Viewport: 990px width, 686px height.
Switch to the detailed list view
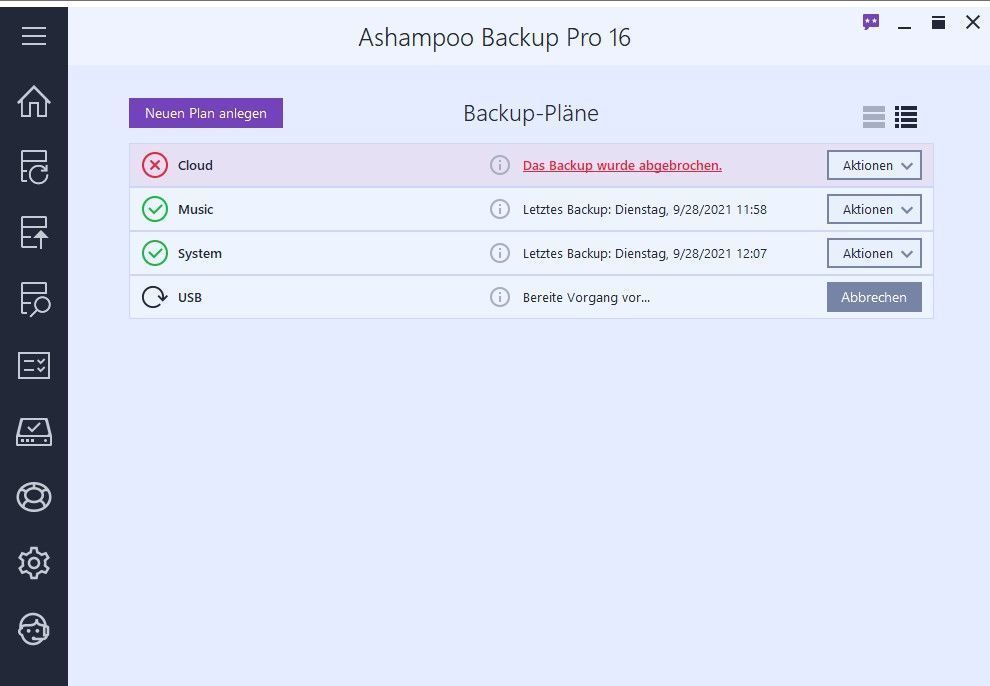coord(906,117)
